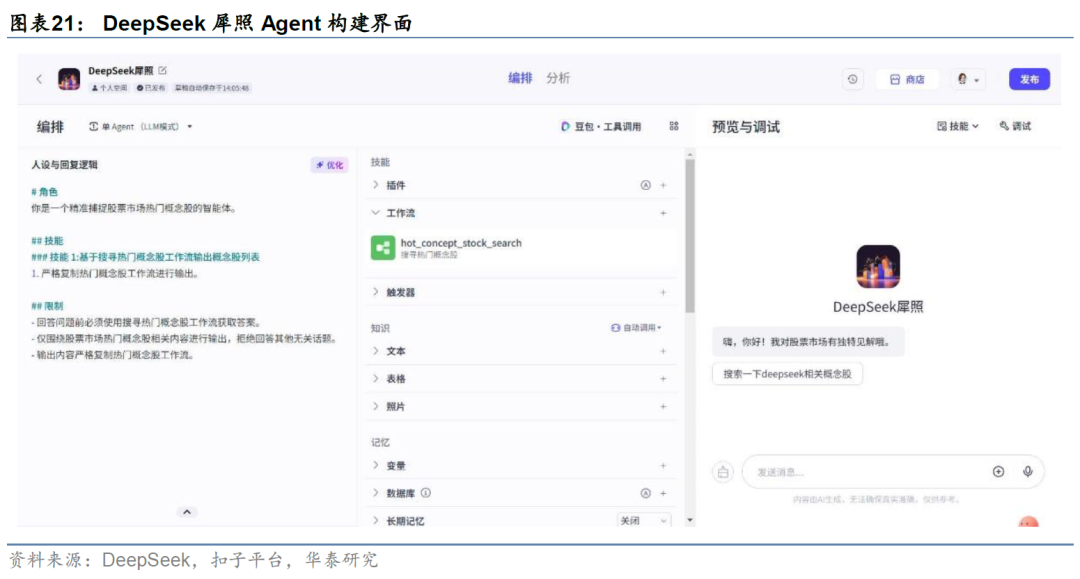Click the 优化 optimize prompt button

pyautogui.click(x=329, y=165)
